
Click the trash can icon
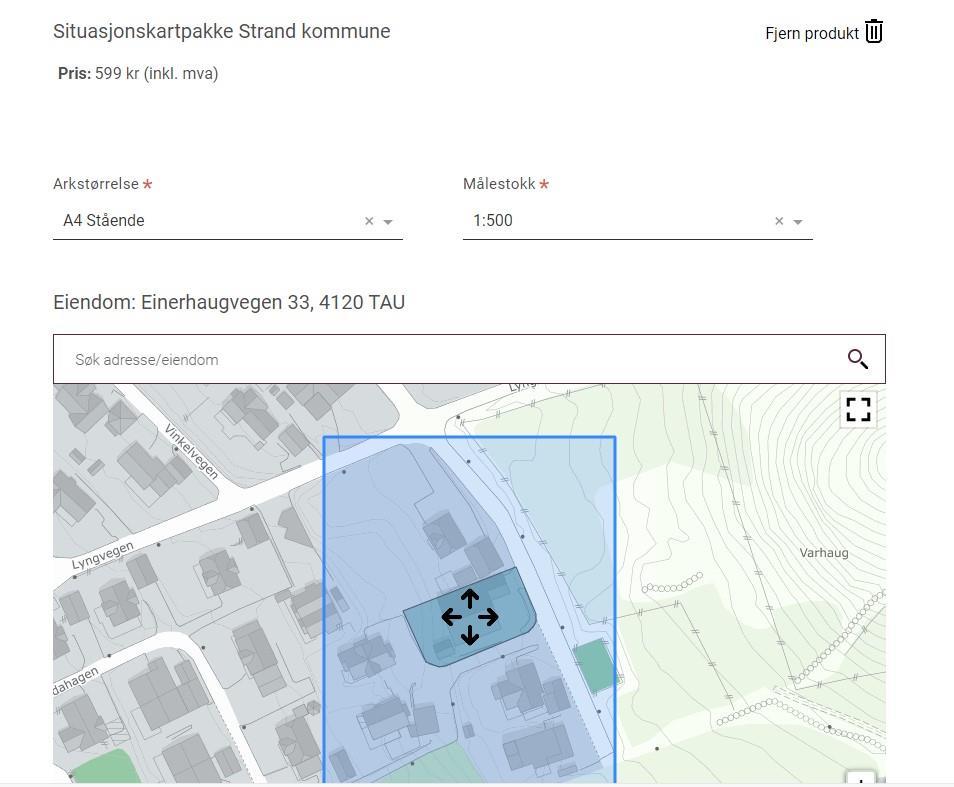(x=874, y=32)
